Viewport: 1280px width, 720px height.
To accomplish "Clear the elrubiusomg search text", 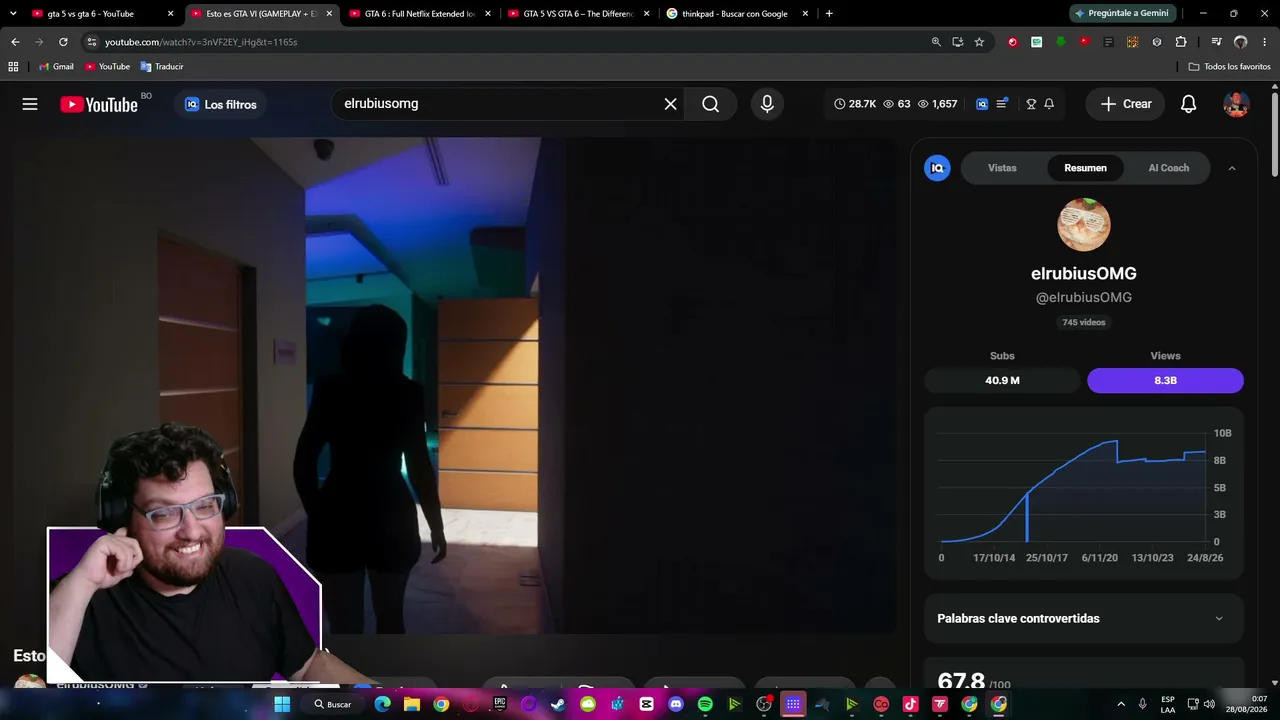I will pyautogui.click(x=671, y=104).
